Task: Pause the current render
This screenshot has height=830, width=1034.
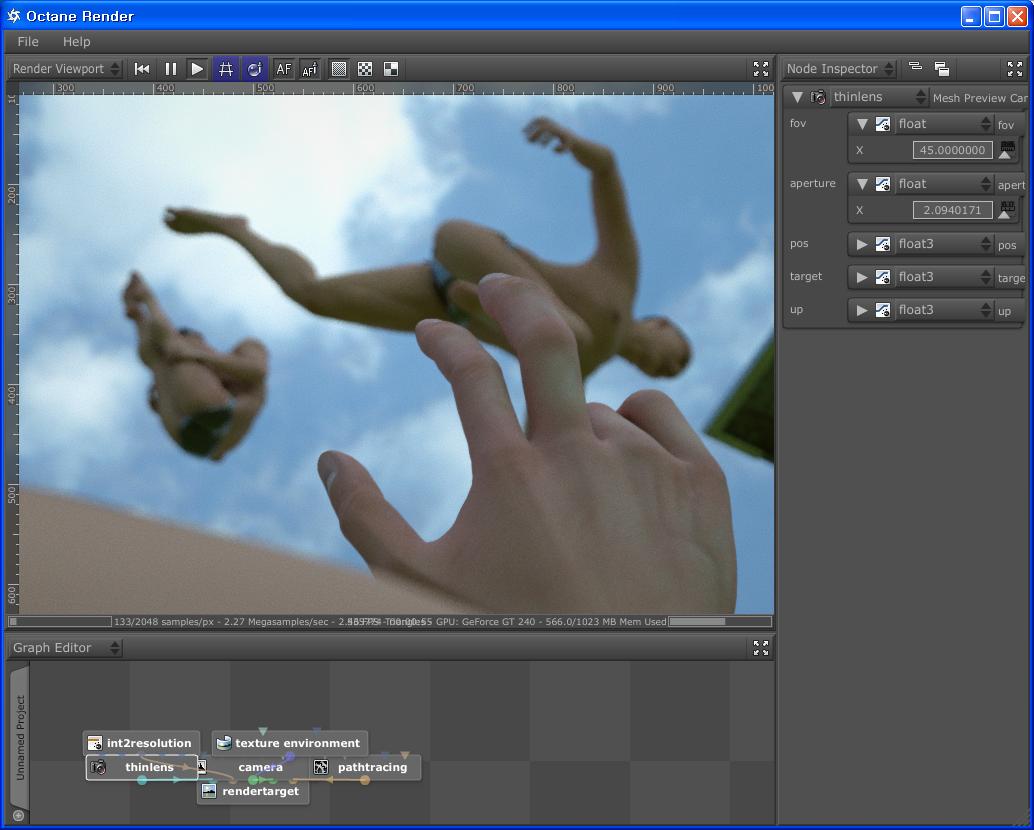Action: click(x=171, y=69)
